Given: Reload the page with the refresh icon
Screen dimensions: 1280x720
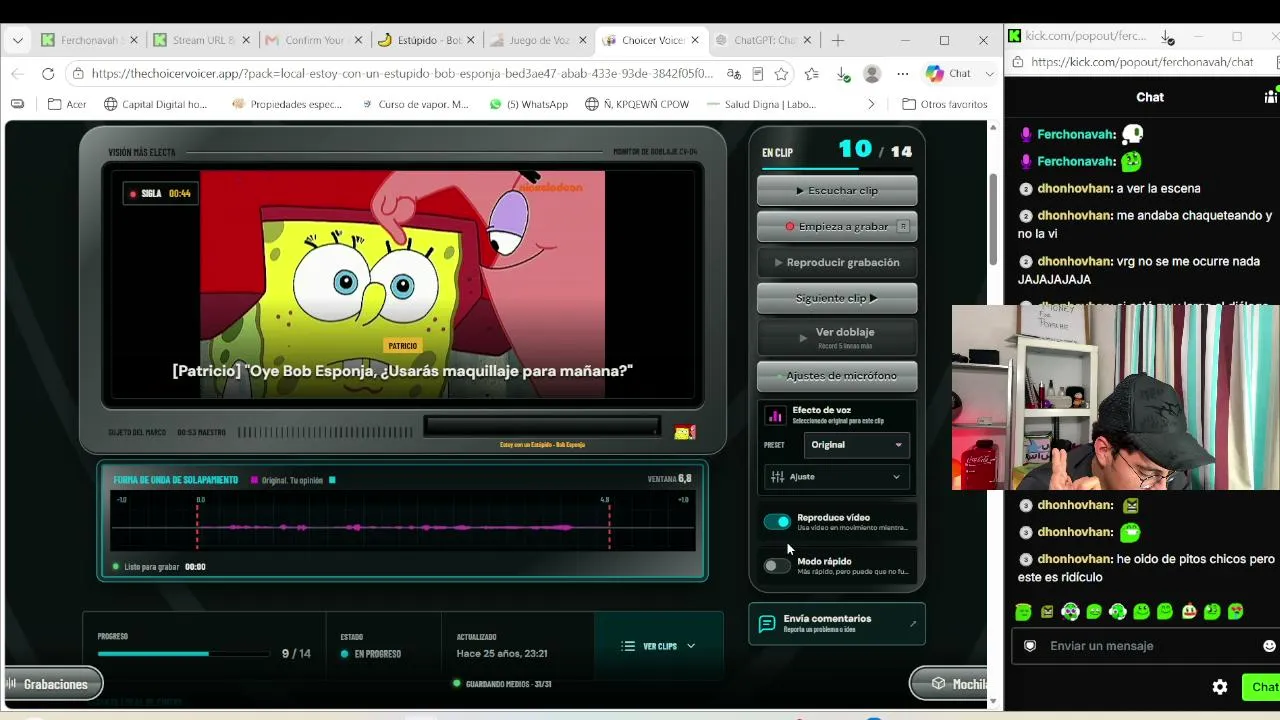Looking at the screenshot, I should point(47,73).
